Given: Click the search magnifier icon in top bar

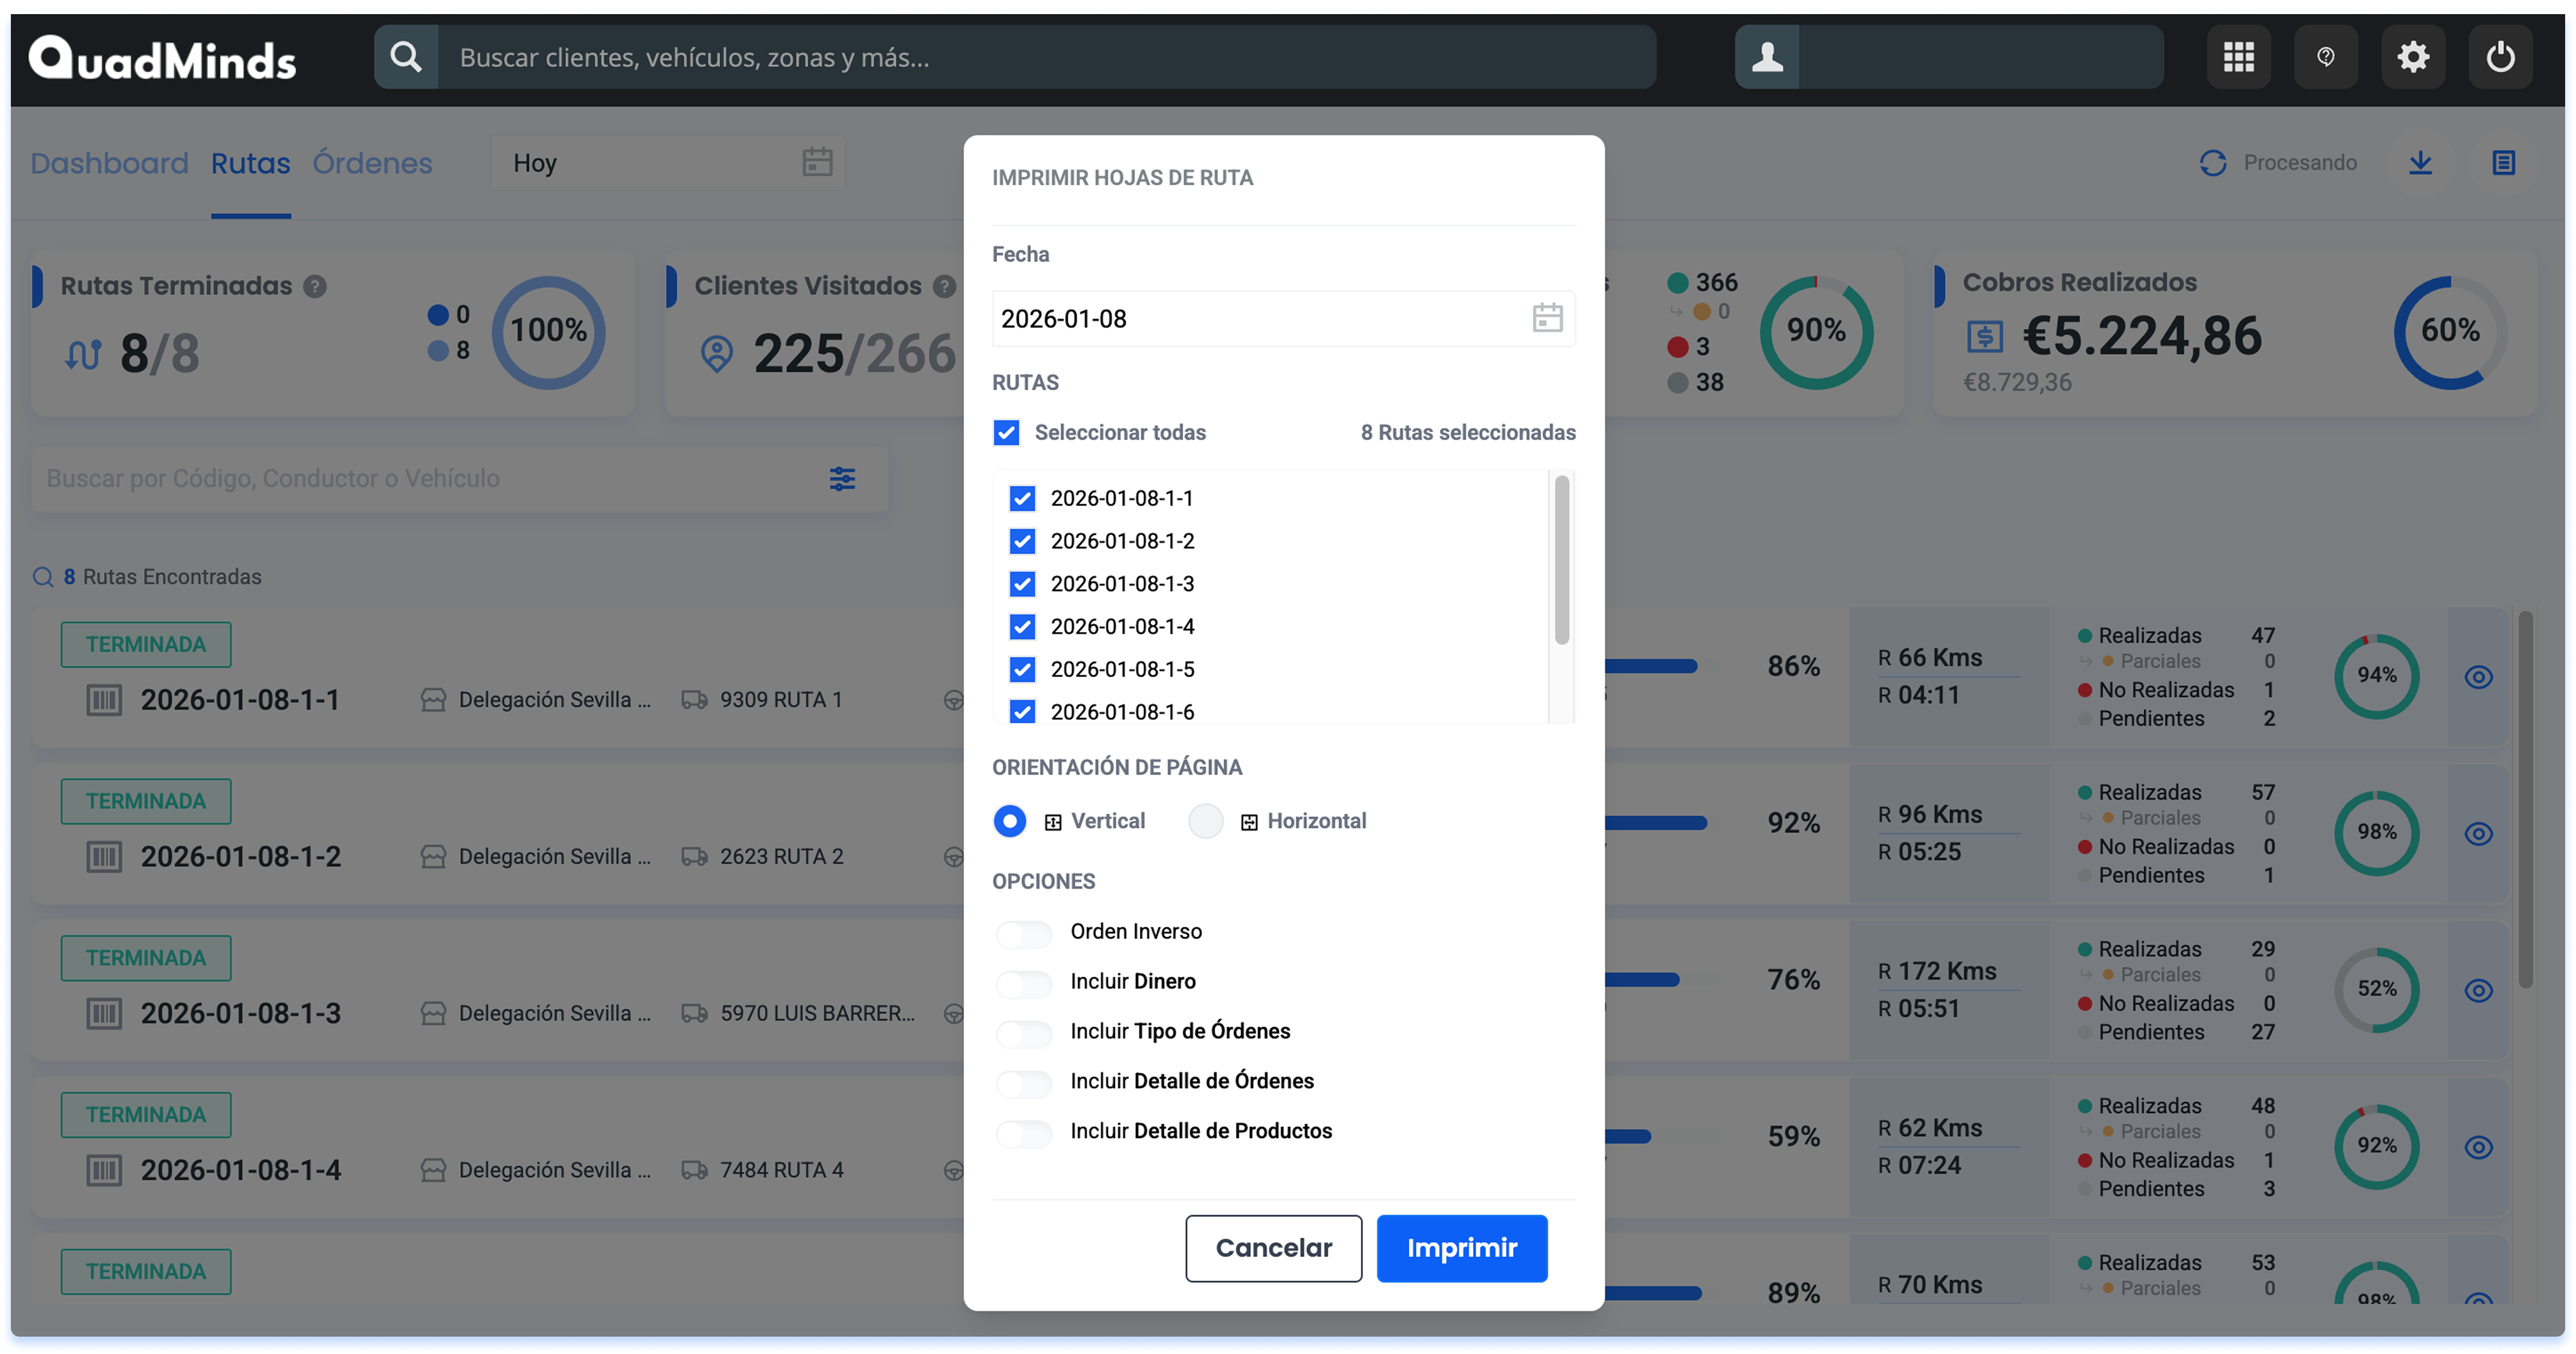Looking at the screenshot, I should point(406,57).
